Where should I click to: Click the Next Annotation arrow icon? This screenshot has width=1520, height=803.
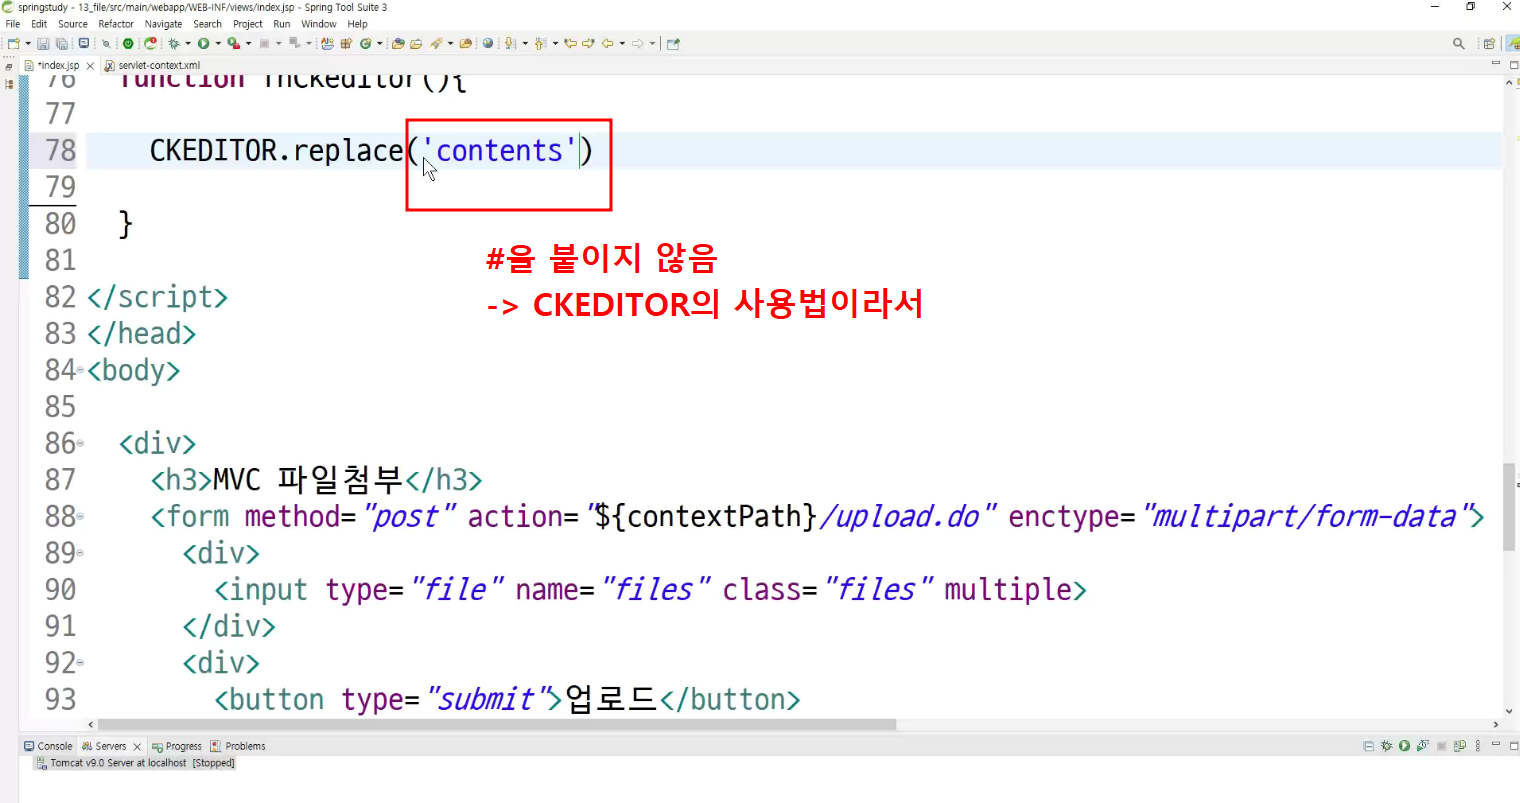[510, 44]
